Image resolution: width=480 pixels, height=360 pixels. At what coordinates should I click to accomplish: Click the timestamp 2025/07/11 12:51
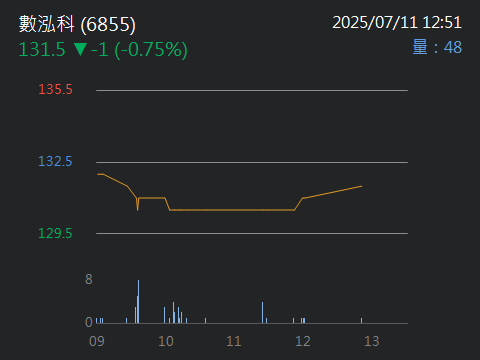coord(397,23)
